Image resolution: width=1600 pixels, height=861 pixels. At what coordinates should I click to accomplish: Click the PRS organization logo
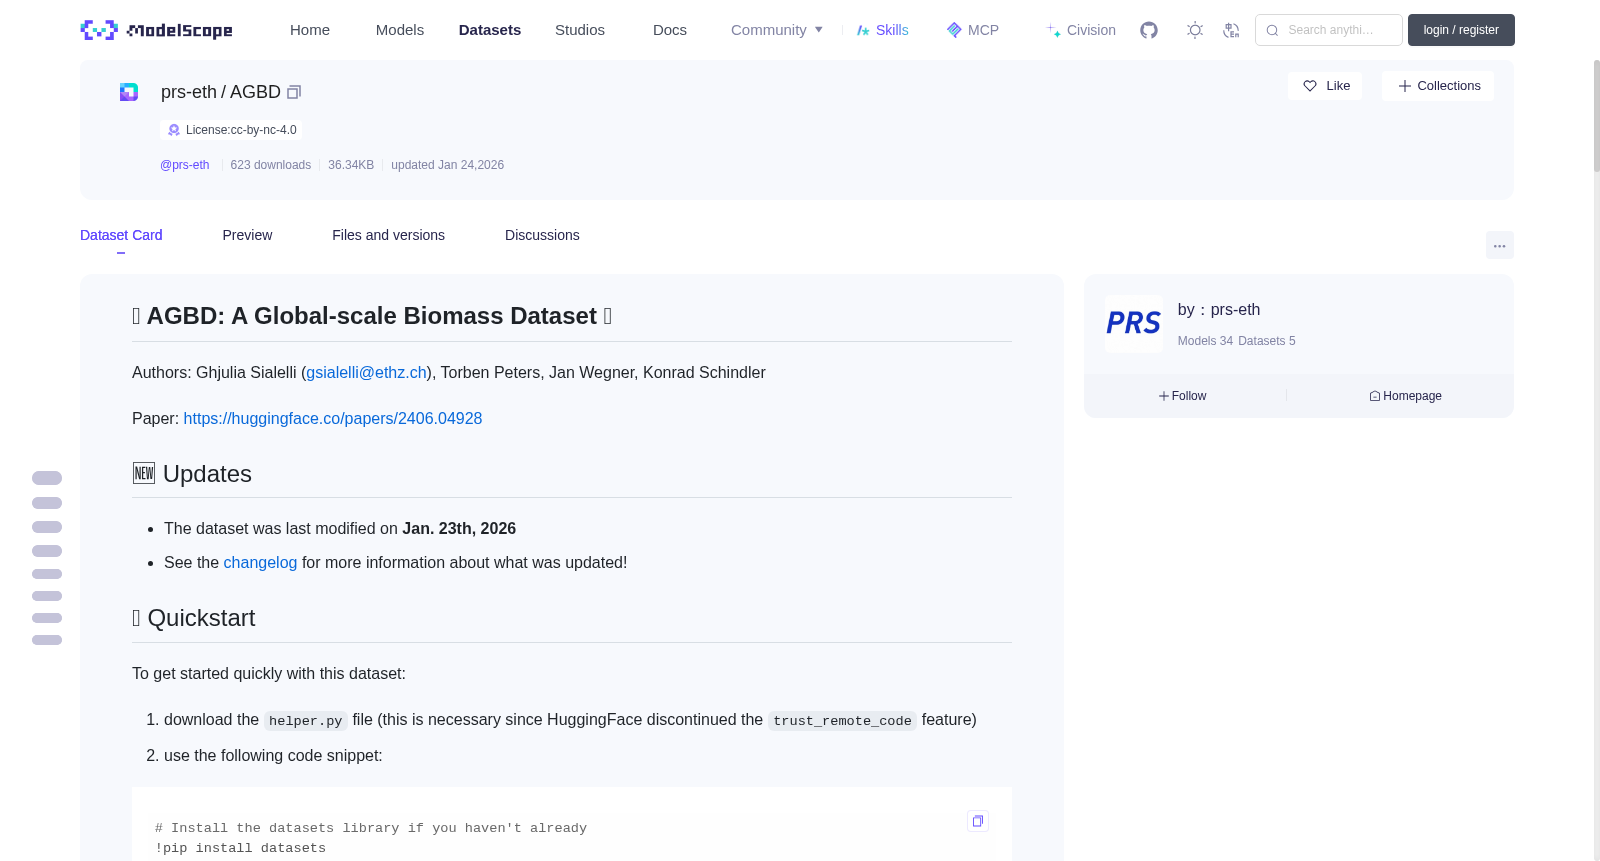click(x=1134, y=324)
